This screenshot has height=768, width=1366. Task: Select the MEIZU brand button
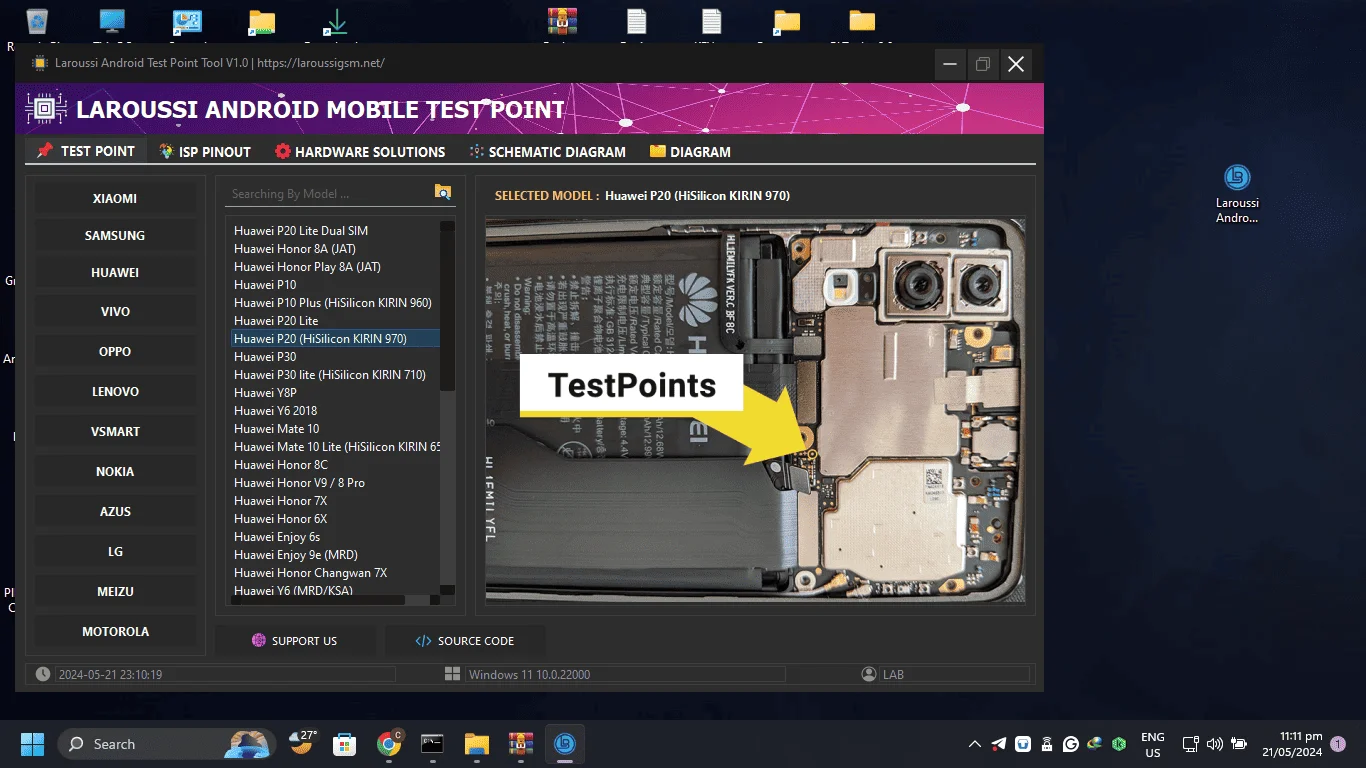click(x=115, y=591)
